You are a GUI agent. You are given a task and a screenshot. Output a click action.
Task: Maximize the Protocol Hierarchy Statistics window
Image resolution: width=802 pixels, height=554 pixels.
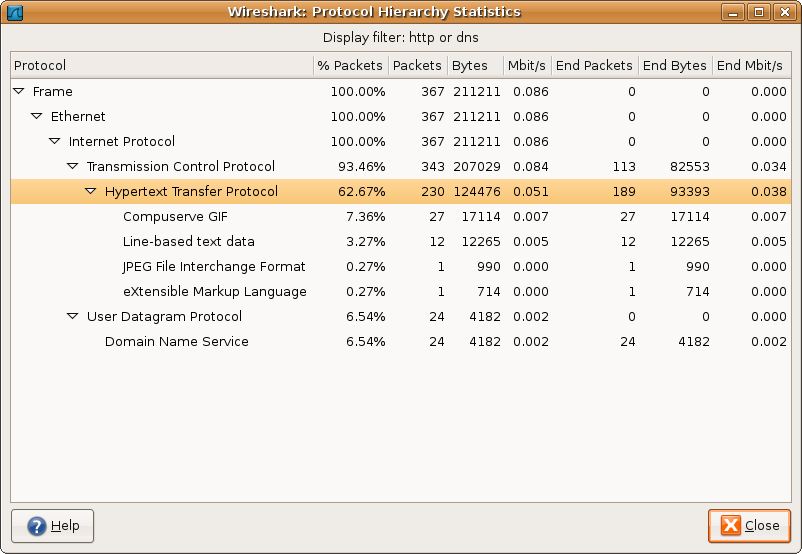coord(761,12)
